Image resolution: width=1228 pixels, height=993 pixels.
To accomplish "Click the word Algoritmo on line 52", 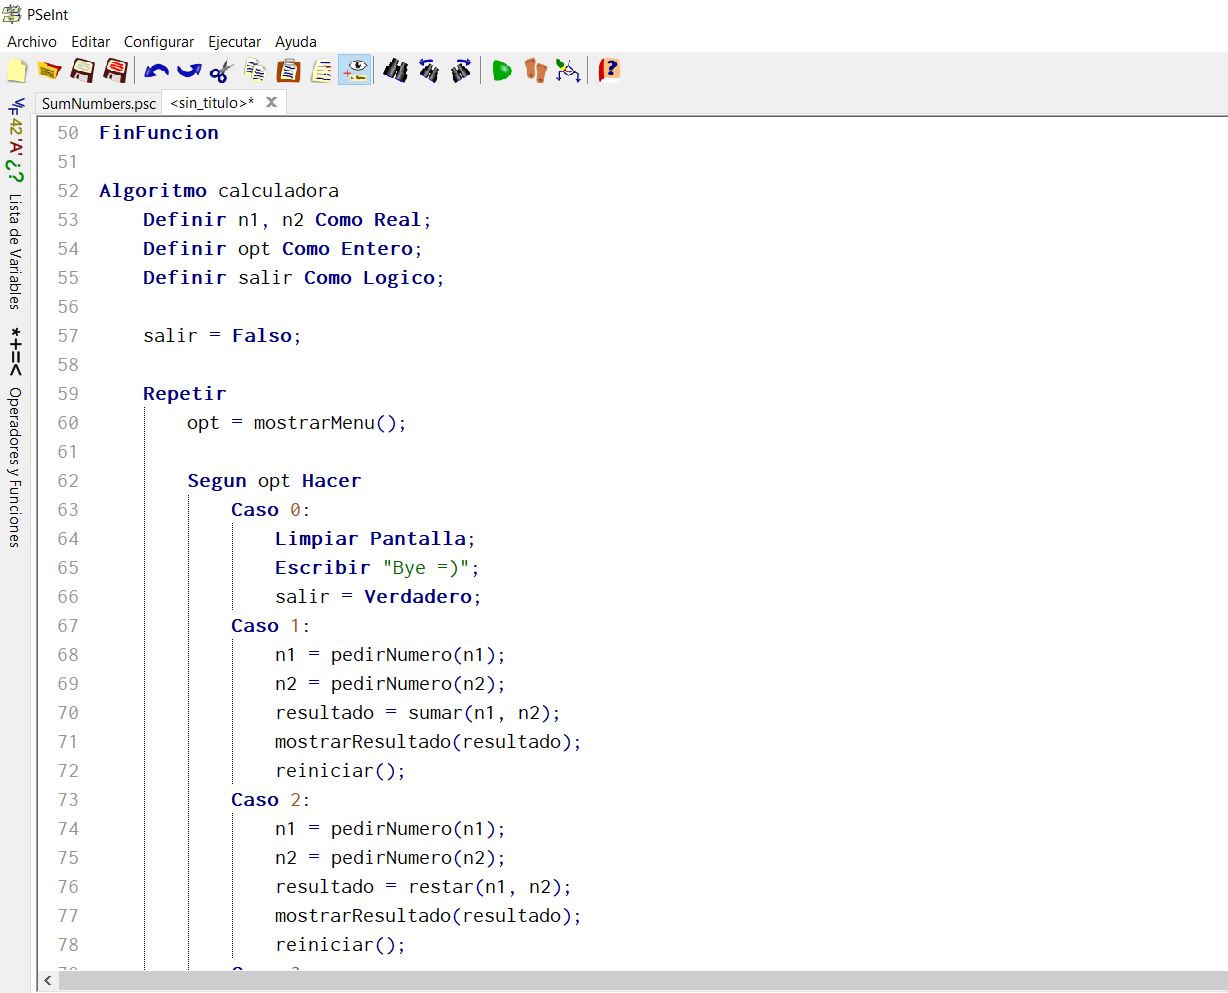I will pyautogui.click(x=153, y=190).
